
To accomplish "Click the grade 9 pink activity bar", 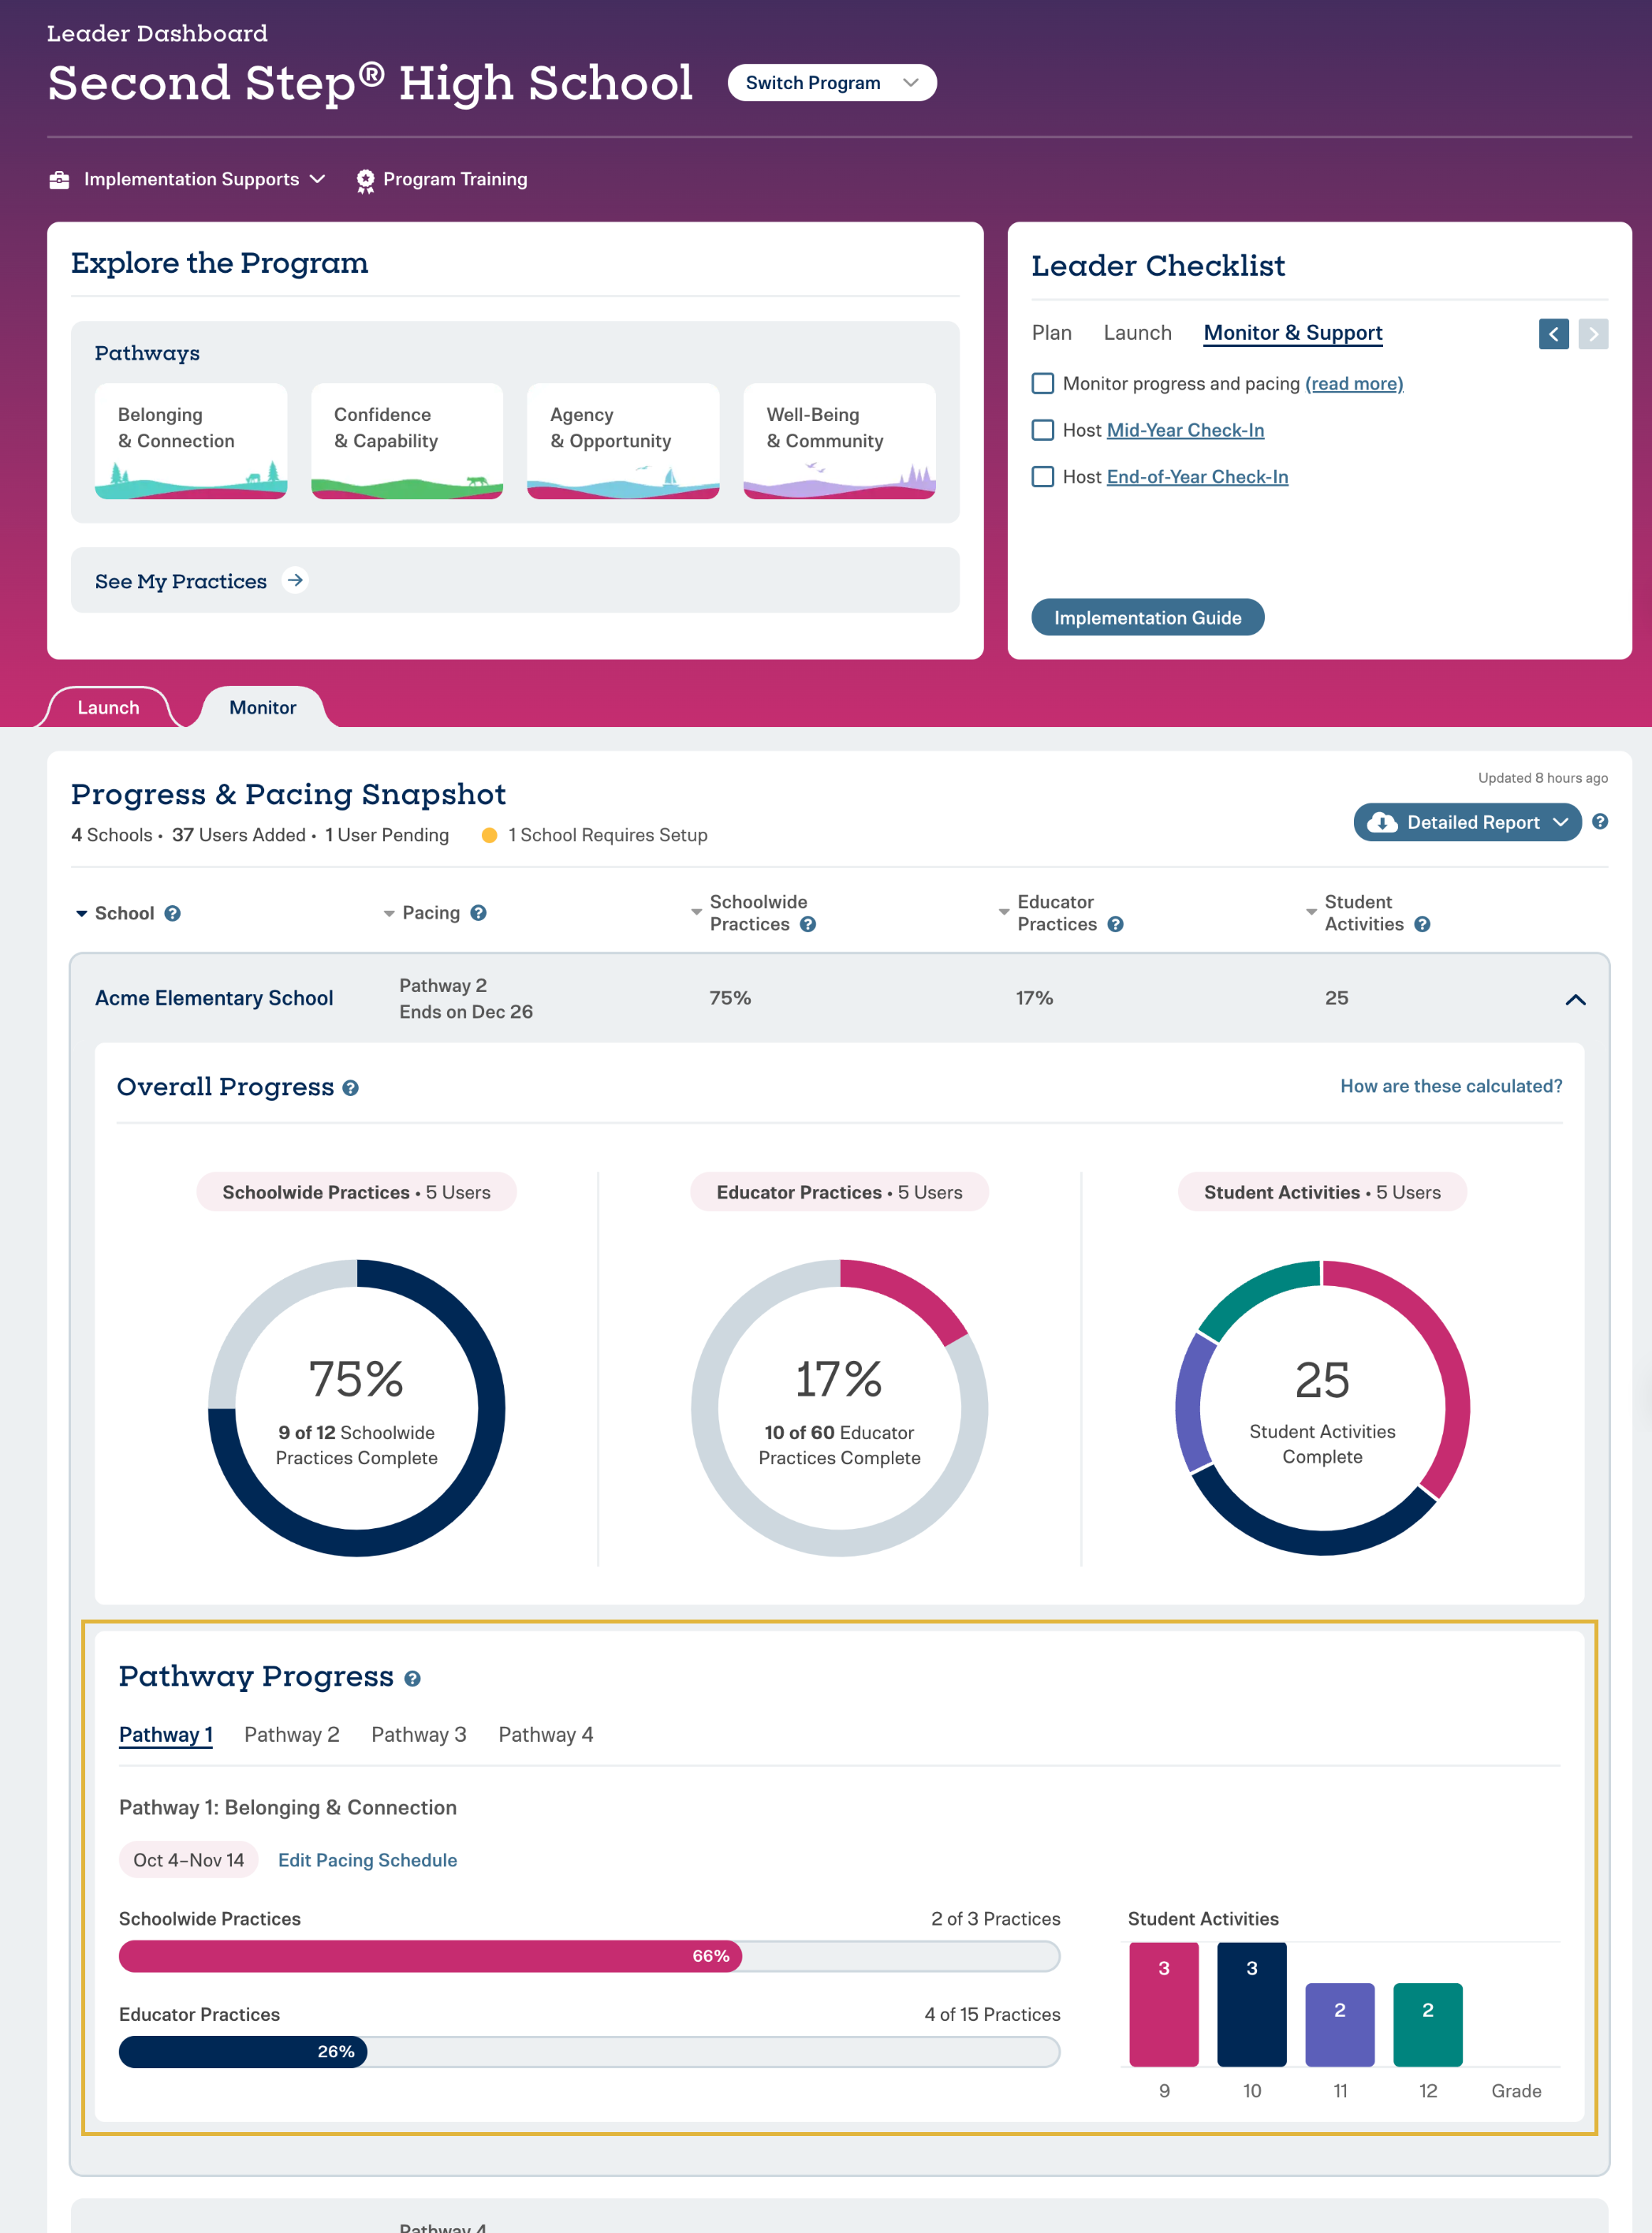I will pos(1164,2004).
